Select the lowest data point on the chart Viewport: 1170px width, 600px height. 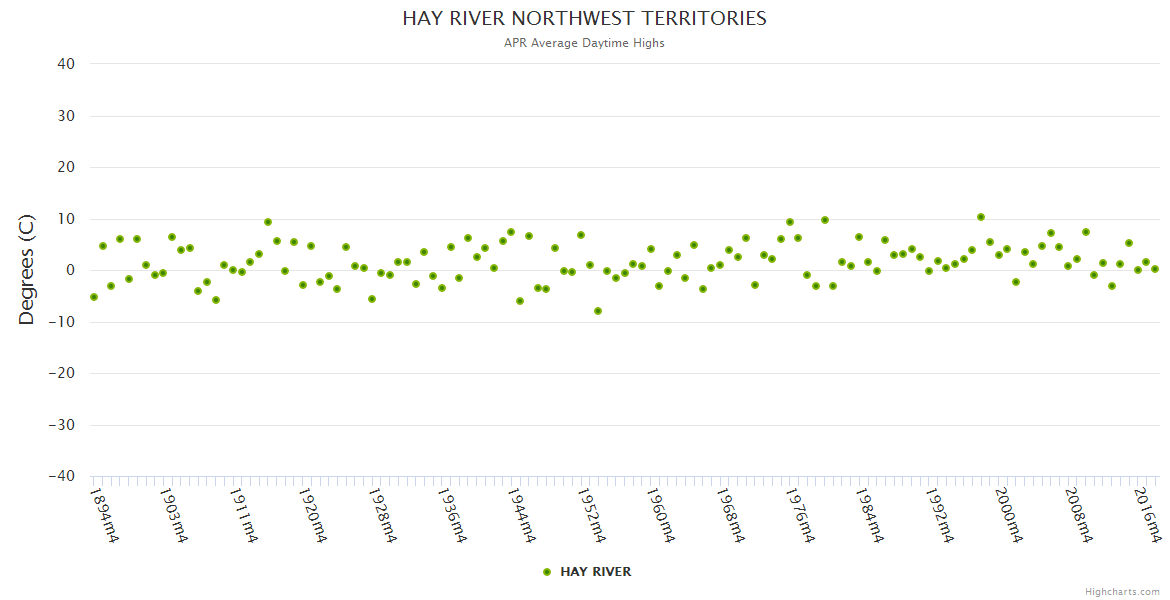pos(598,311)
